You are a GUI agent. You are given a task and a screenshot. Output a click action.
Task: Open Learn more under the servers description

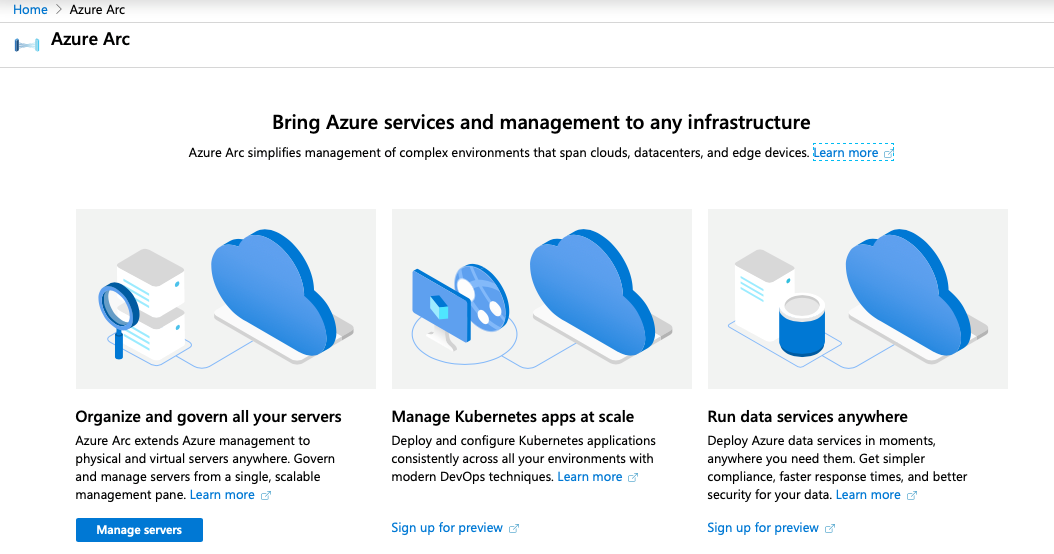point(222,495)
